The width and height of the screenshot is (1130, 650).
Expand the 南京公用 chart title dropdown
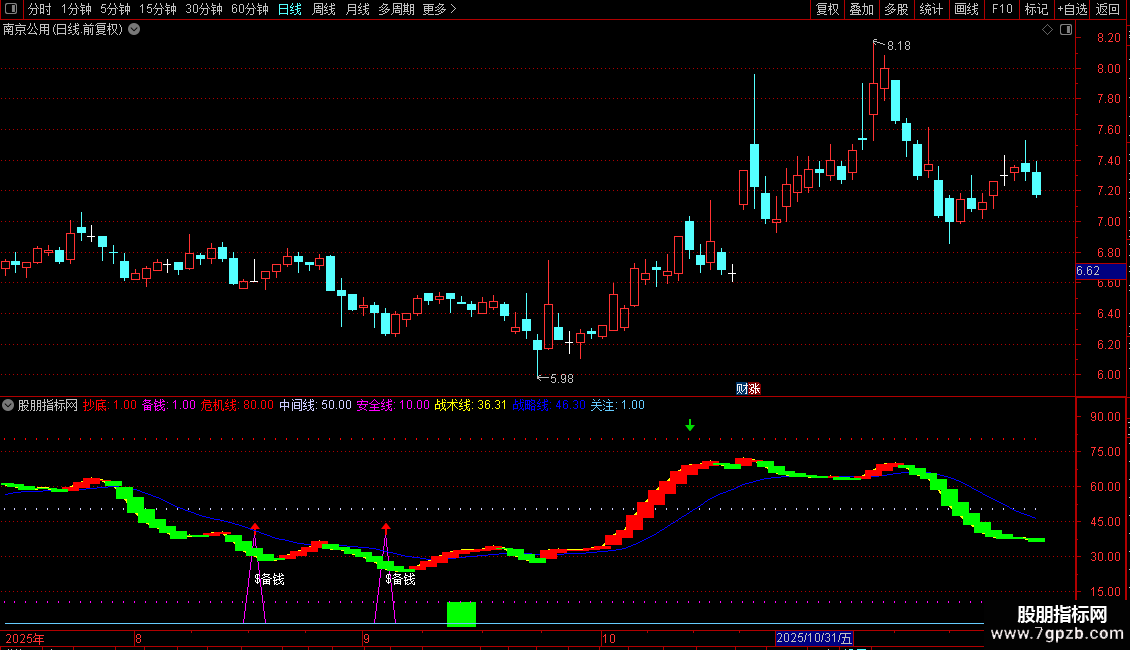[x=134, y=30]
